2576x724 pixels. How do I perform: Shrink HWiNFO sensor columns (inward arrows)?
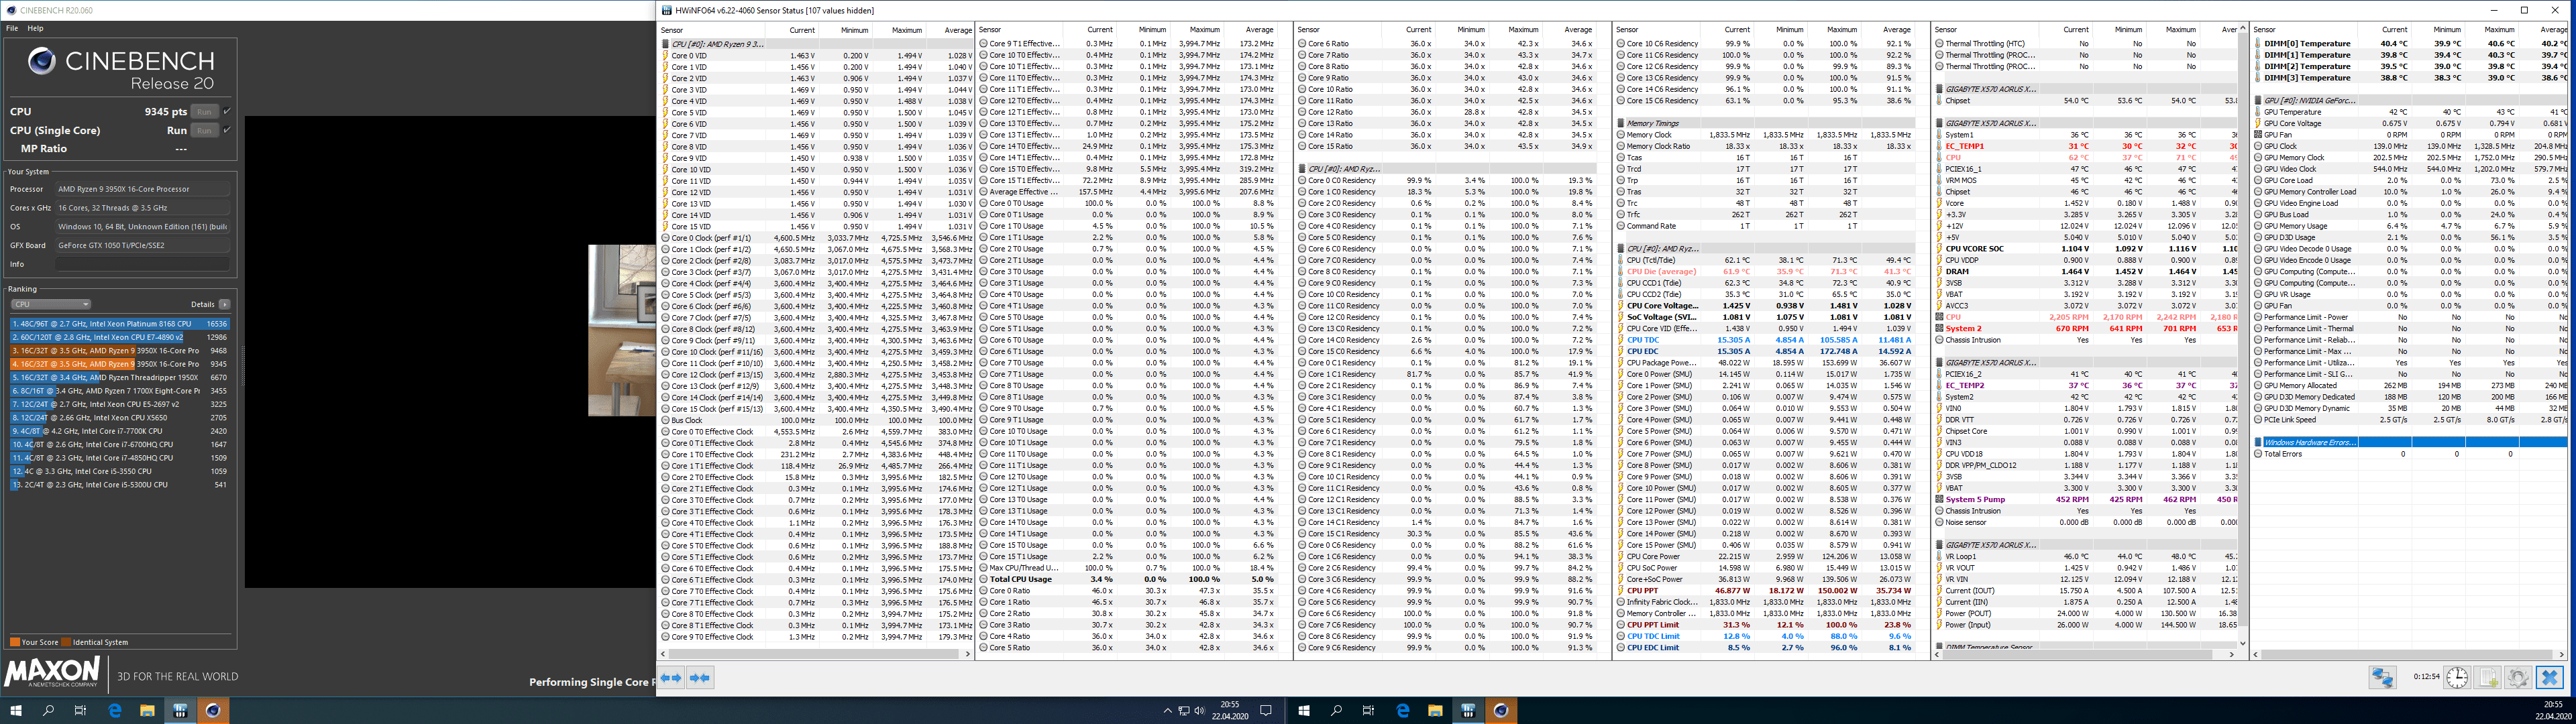[x=700, y=678]
